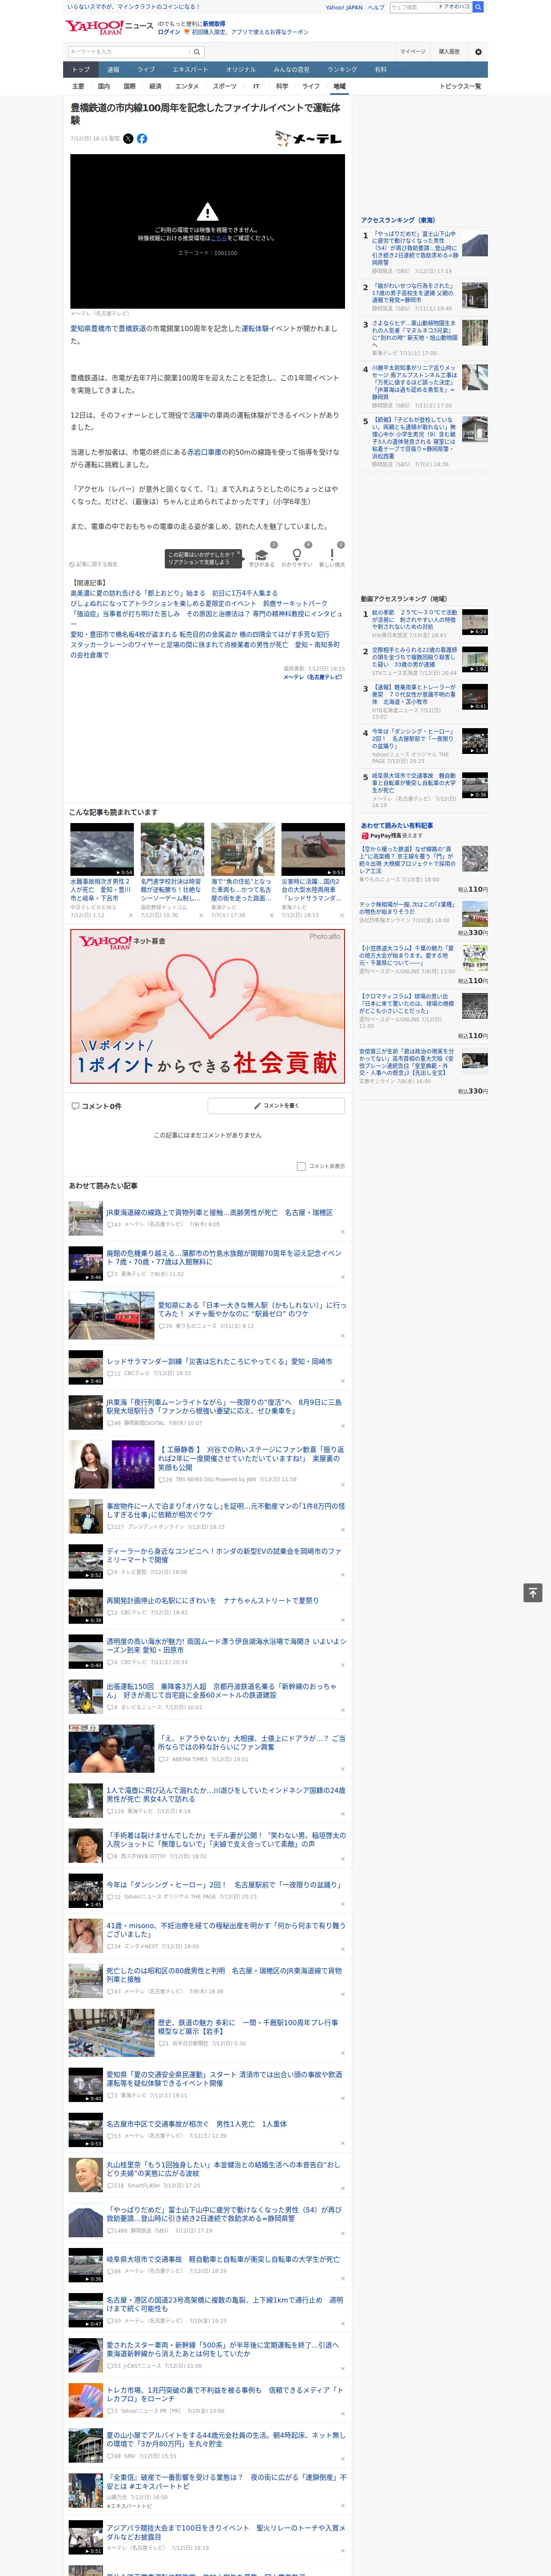Open the 再開発計画停止の名駅ににぎわいを article

click(x=213, y=1600)
